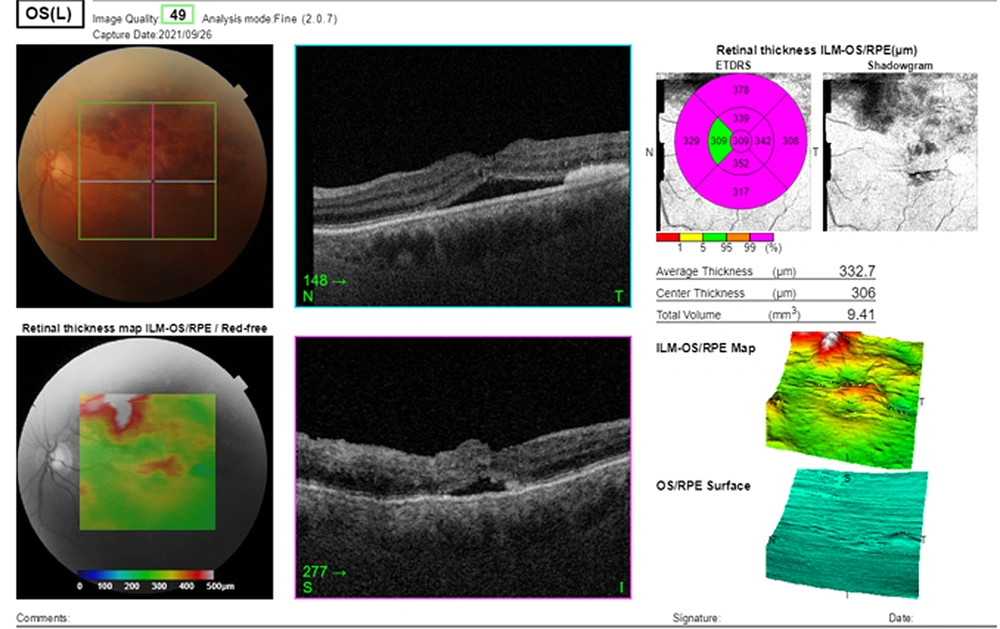The width and height of the screenshot is (1000, 629).
Task: Click the green 148 scan line indicator
Action: pyautogui.click(x=324, y=281)
